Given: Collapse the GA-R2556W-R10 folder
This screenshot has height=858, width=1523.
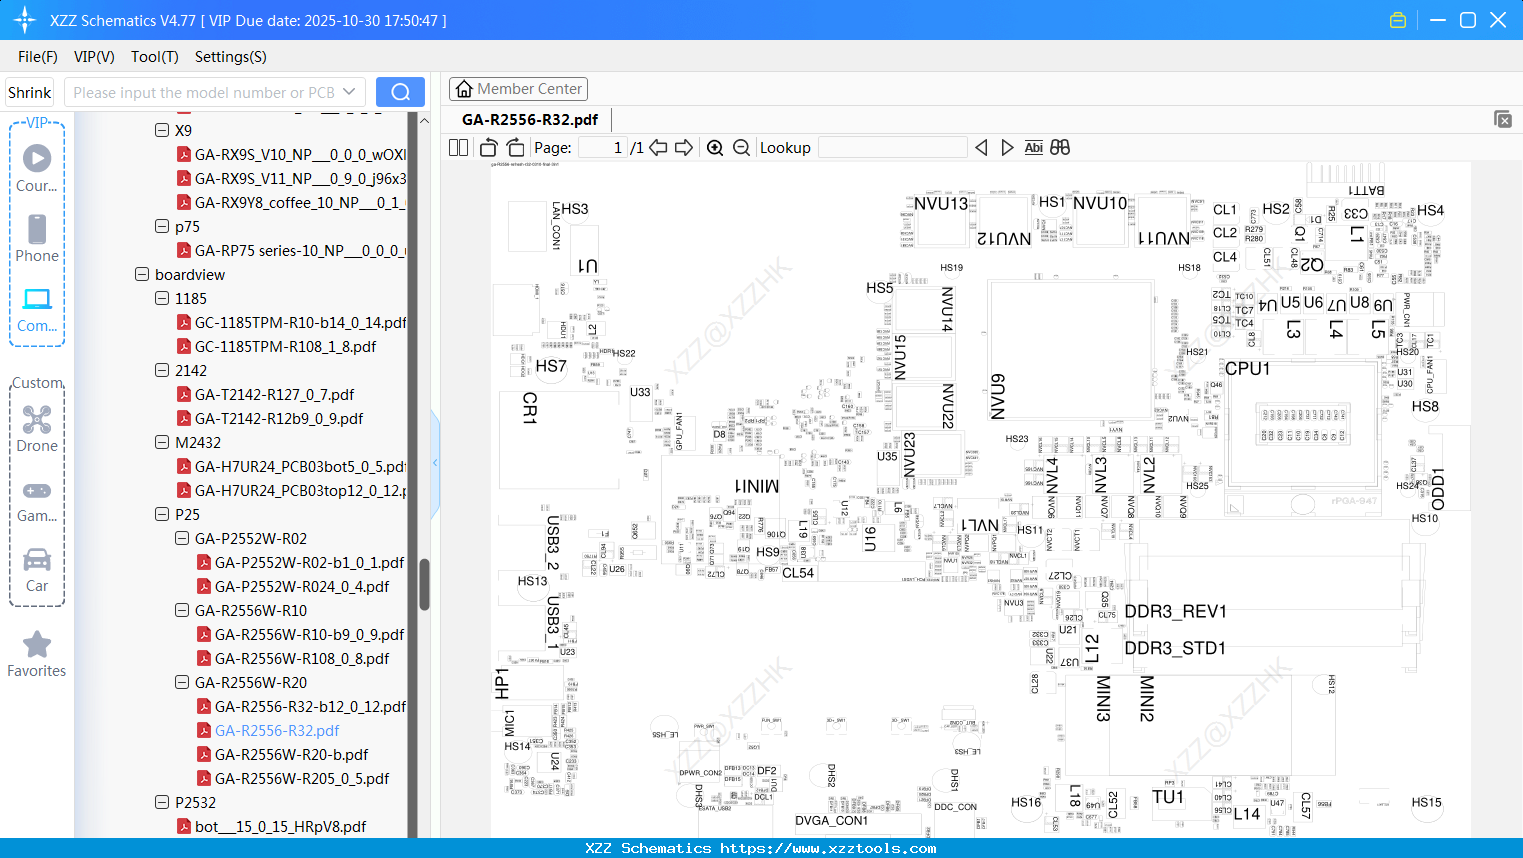Looking at the screenshot, I should 182,610.
